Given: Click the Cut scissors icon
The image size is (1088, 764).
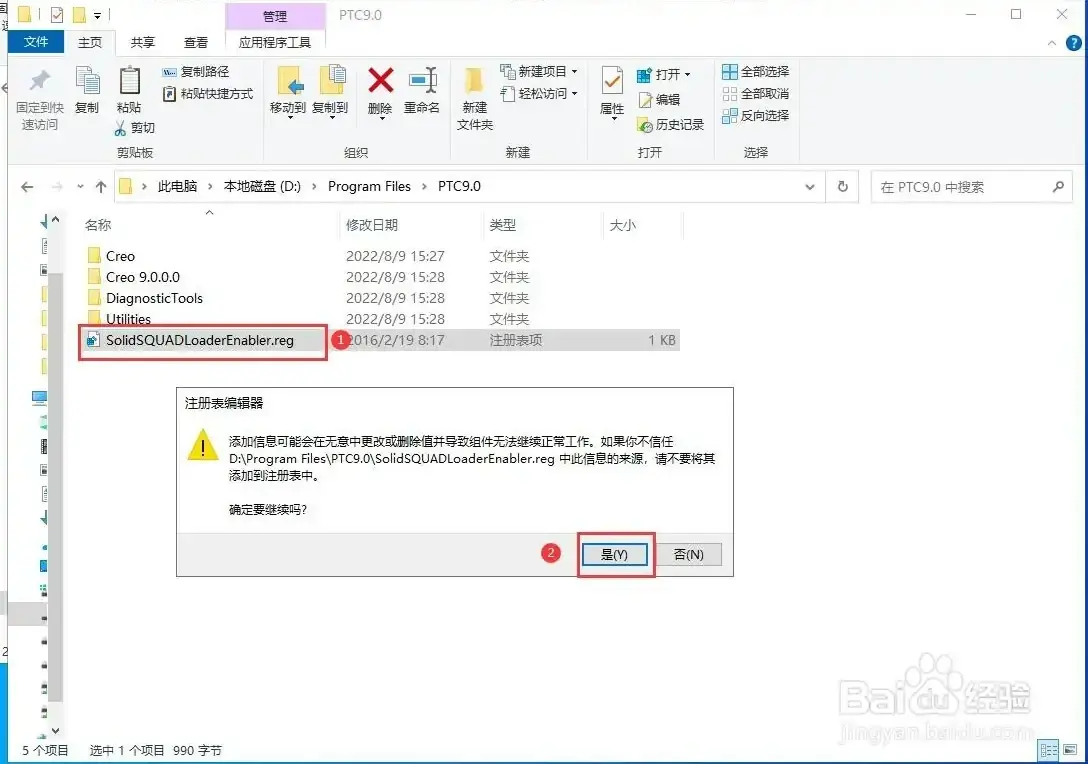Looking at the screenshot, I should coord(121,128).
